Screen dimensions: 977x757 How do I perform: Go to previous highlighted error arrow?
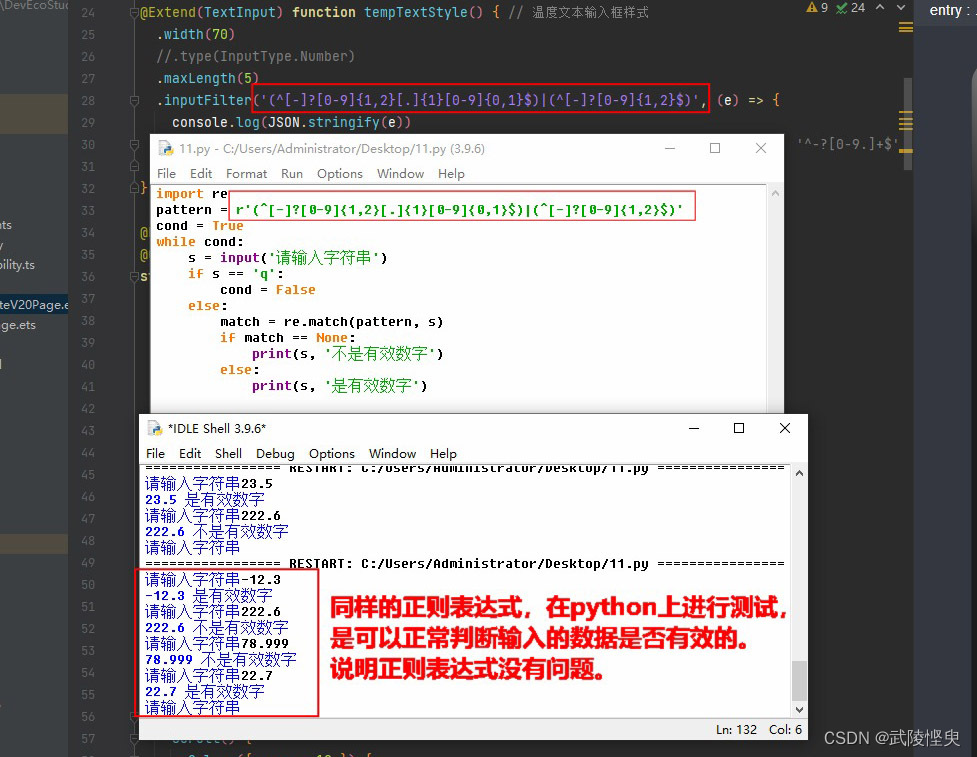pos(880,7)
